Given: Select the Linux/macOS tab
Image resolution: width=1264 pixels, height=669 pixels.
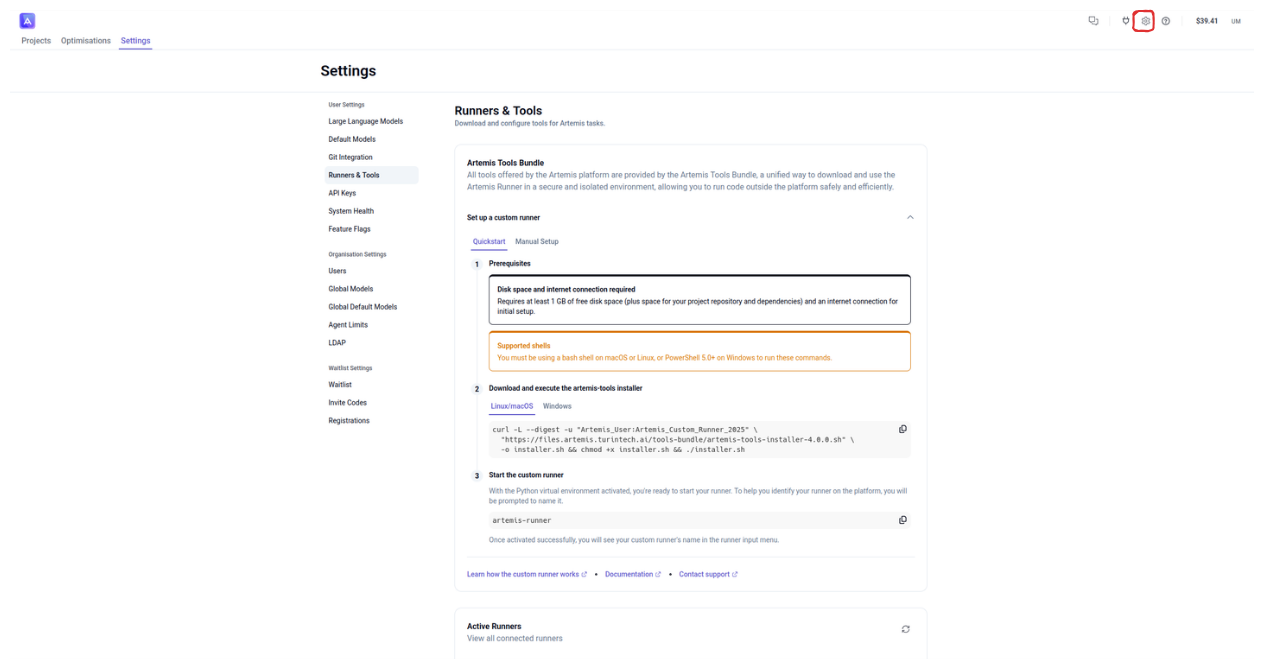Looking at the screenshot, I should [511, 406].
